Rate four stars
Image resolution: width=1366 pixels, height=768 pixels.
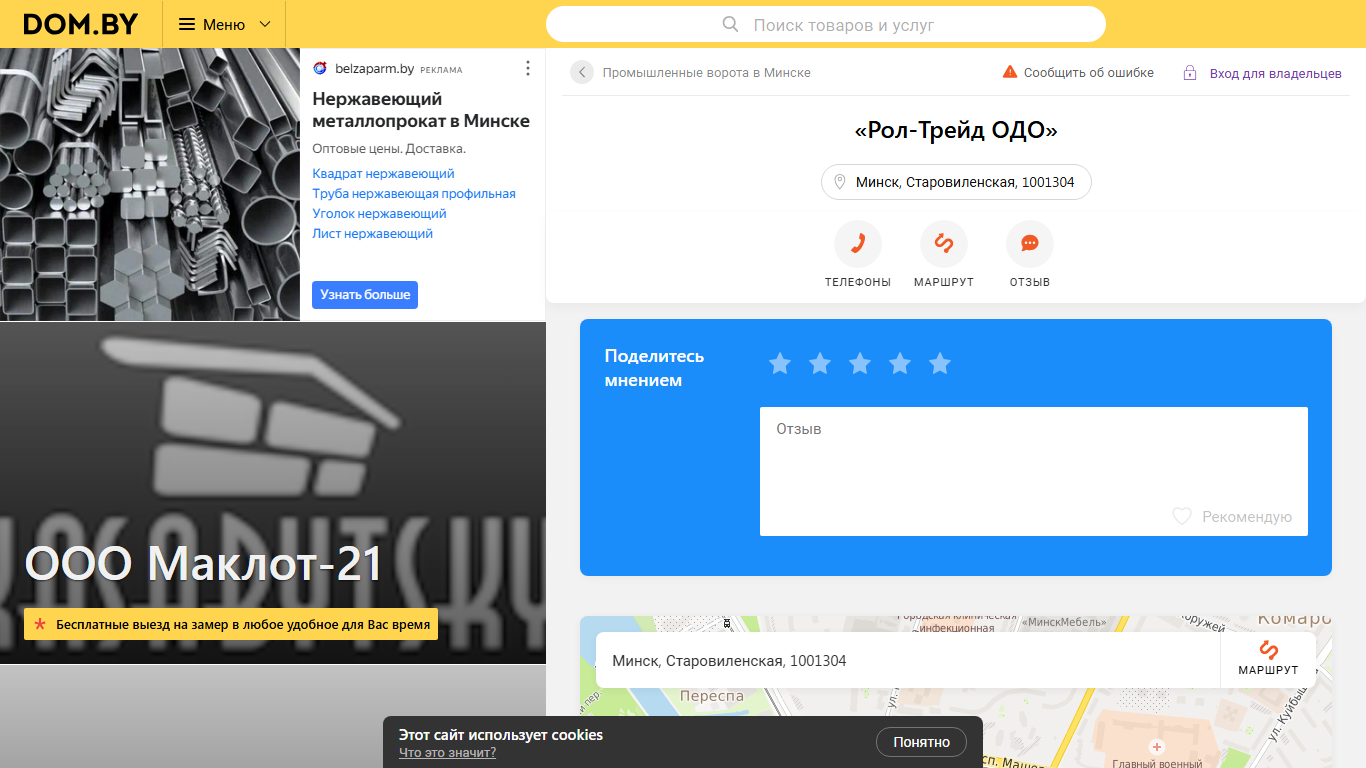pyautogui.click(x=900, y=363)
